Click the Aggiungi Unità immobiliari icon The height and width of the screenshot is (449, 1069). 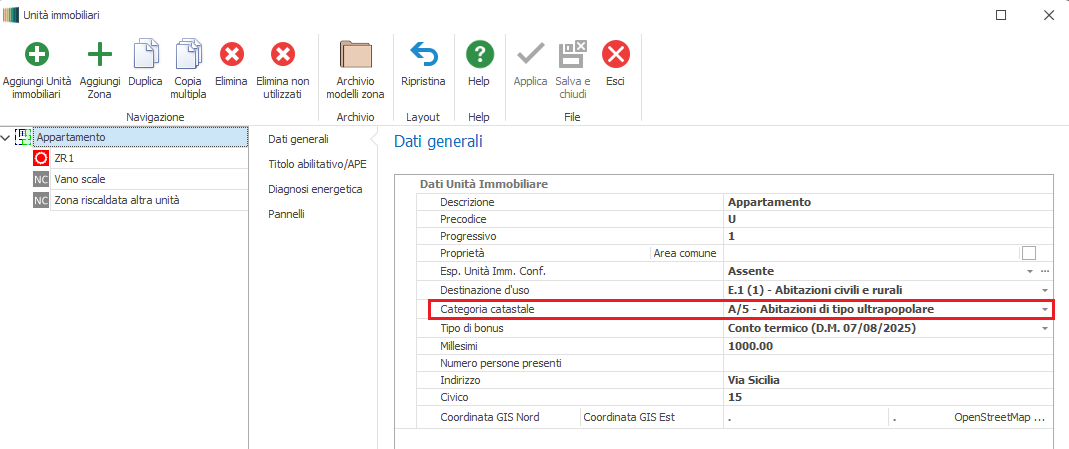[37, 54]
